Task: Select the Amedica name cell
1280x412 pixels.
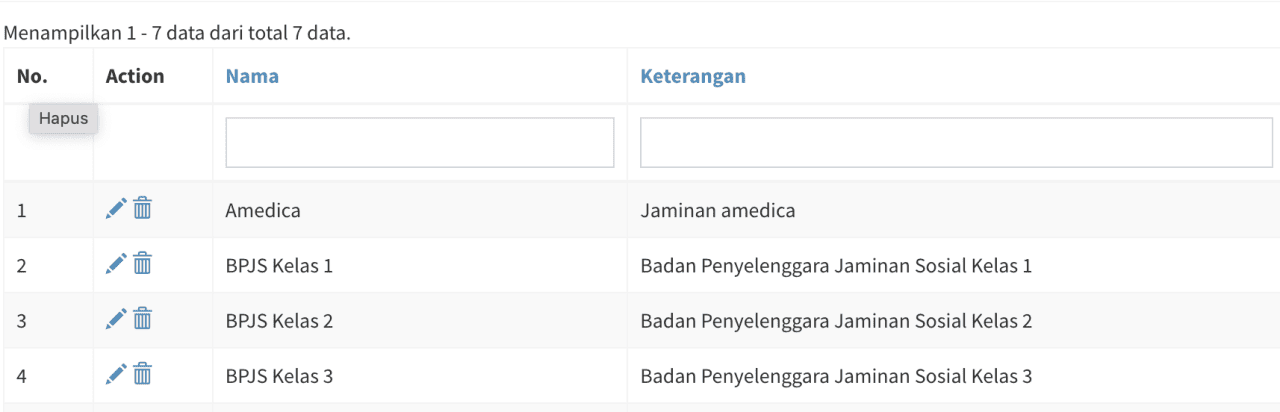Action: point(263,211)
